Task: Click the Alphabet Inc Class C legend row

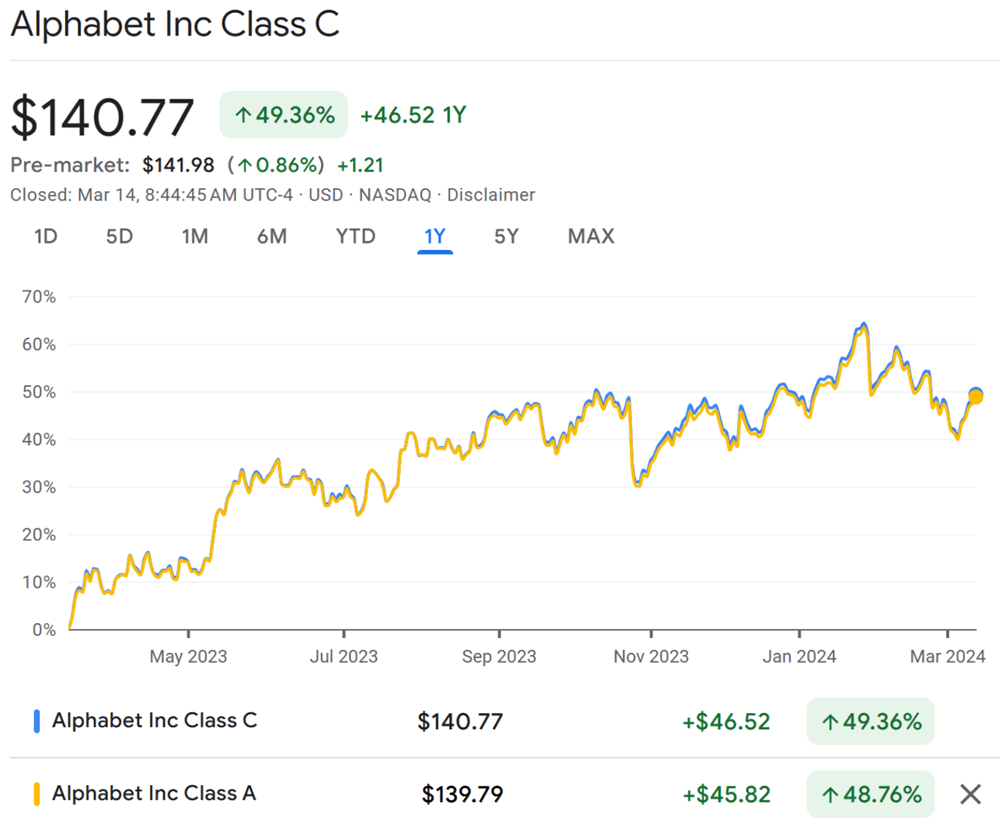Action: (154, 720)
